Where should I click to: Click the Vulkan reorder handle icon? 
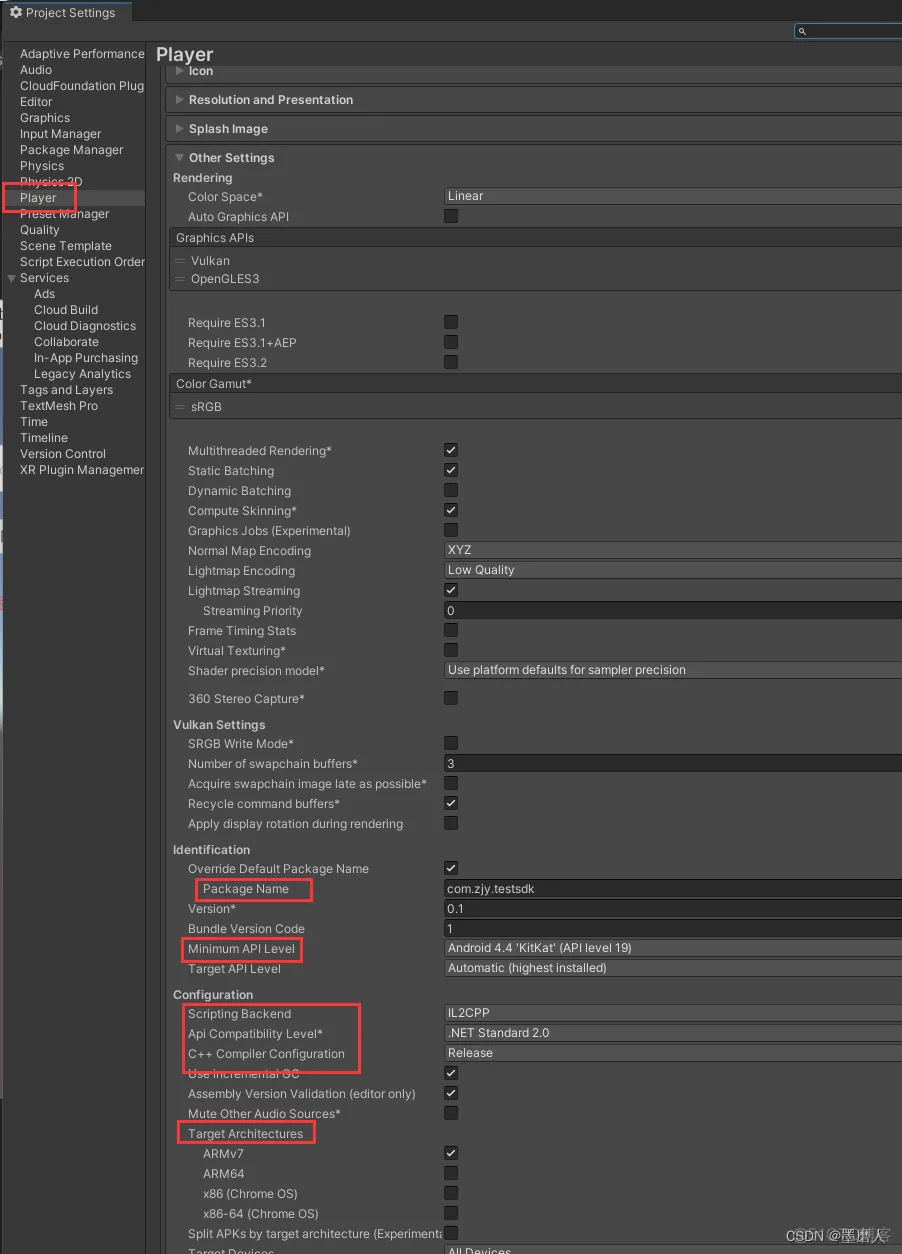click(x=180, y=261)
